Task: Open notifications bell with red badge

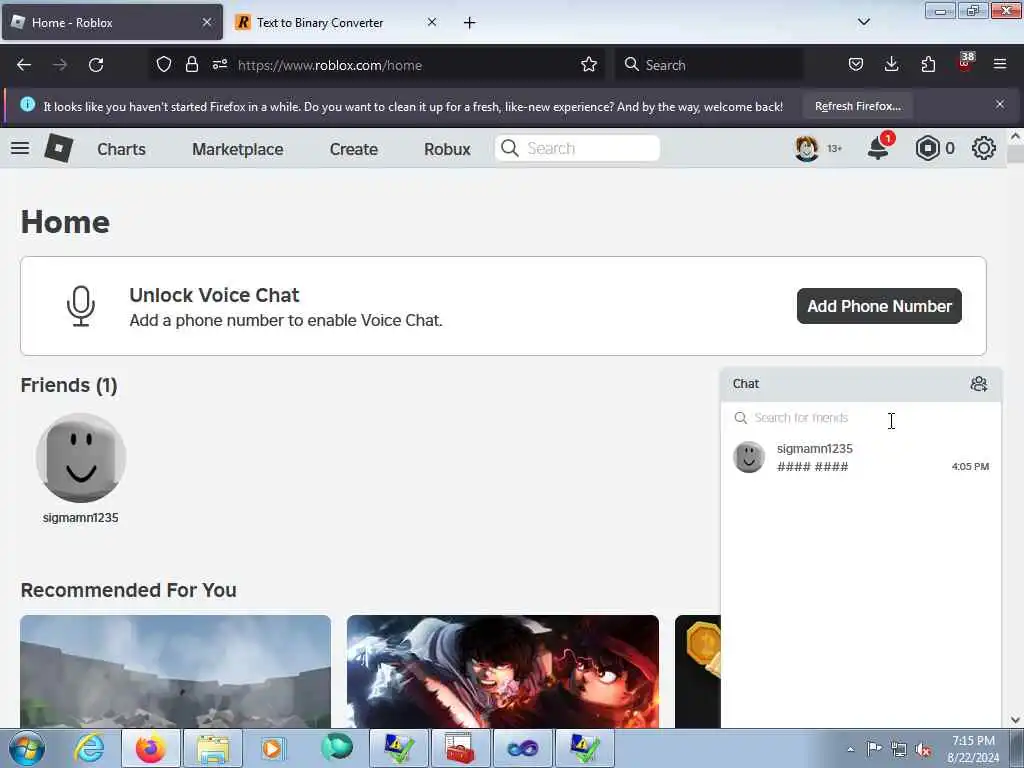Action: 878,148
